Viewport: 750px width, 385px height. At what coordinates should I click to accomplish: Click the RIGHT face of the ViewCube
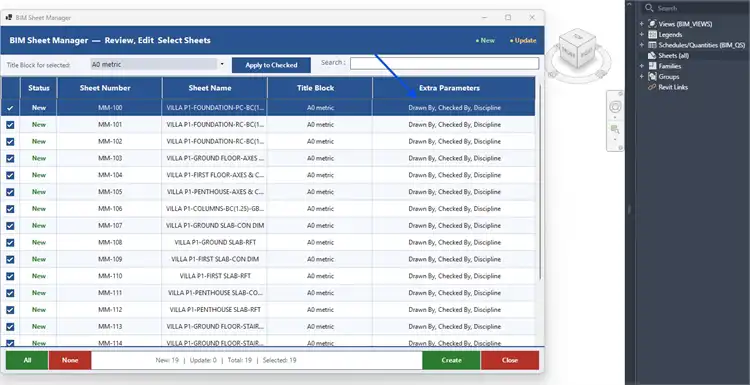point(586,51)
